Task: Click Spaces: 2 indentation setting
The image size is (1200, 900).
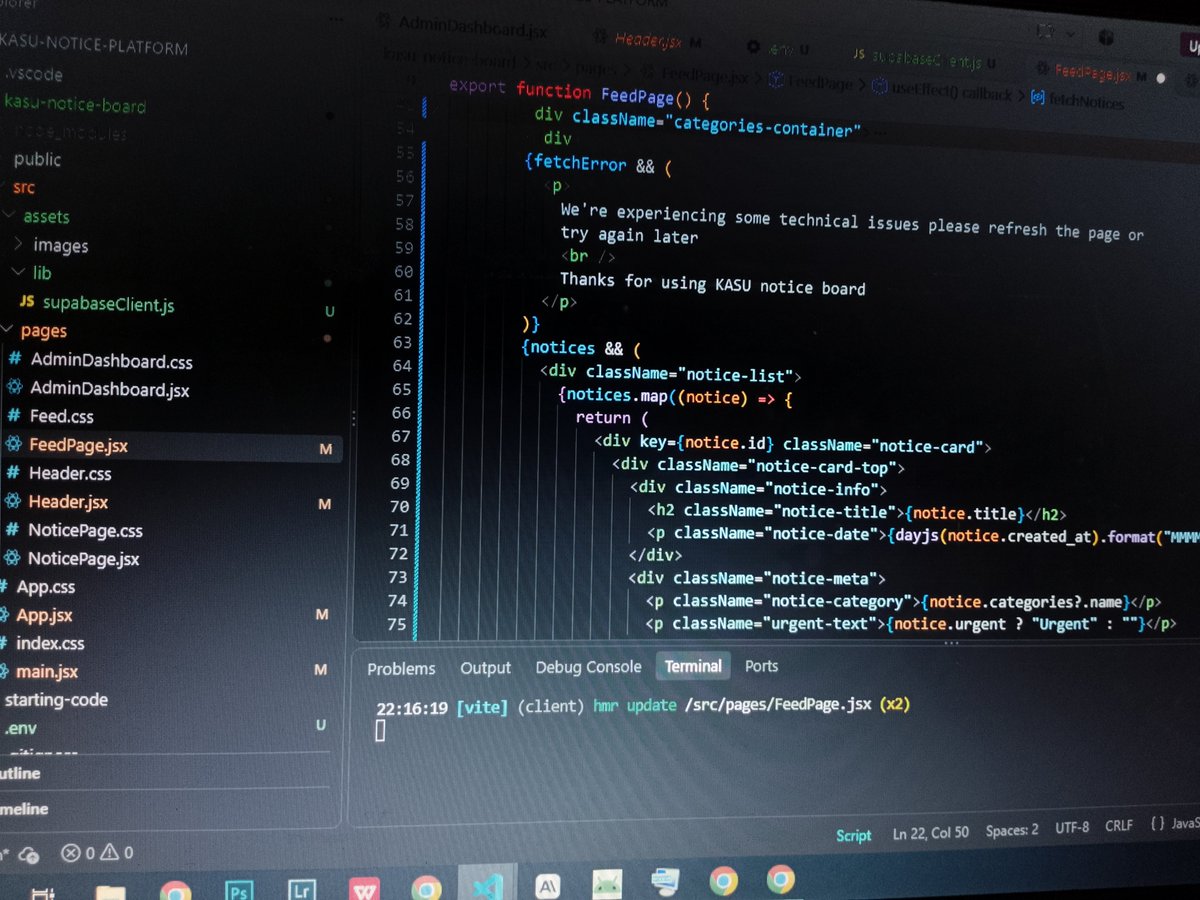Action: [1011, 830]
